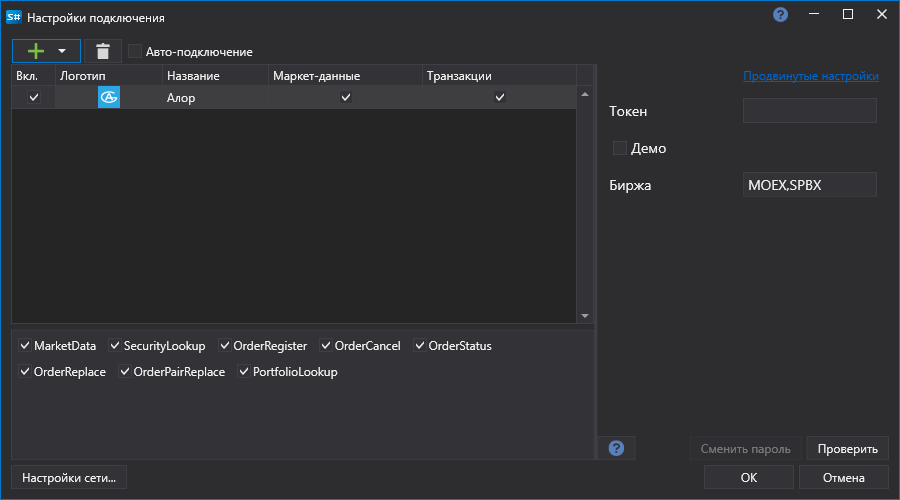Click the help icon beside Сменить пароль
Image resolution: width=900 pixels, height=500 pixels.
[x=616, y=448]
